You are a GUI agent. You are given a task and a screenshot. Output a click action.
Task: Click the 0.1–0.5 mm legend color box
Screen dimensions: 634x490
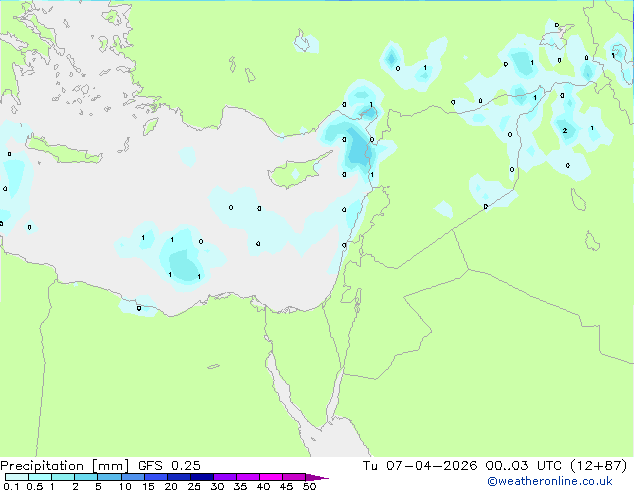[x=17, y=477]
